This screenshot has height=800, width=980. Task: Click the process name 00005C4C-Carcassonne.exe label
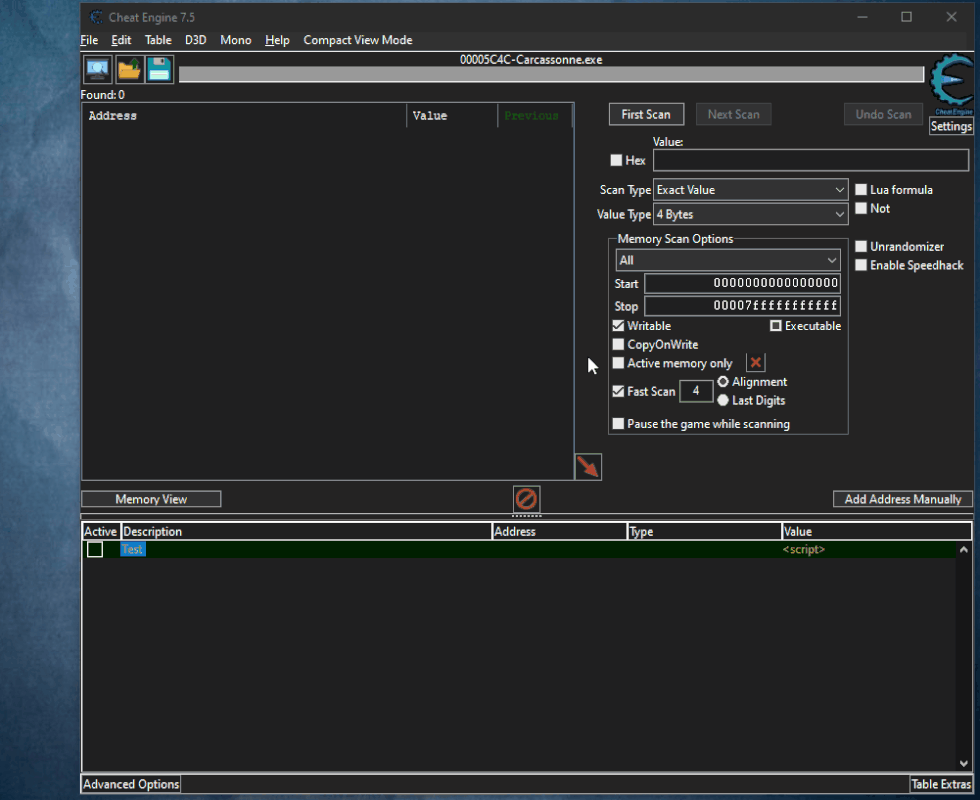coord(531,59)
